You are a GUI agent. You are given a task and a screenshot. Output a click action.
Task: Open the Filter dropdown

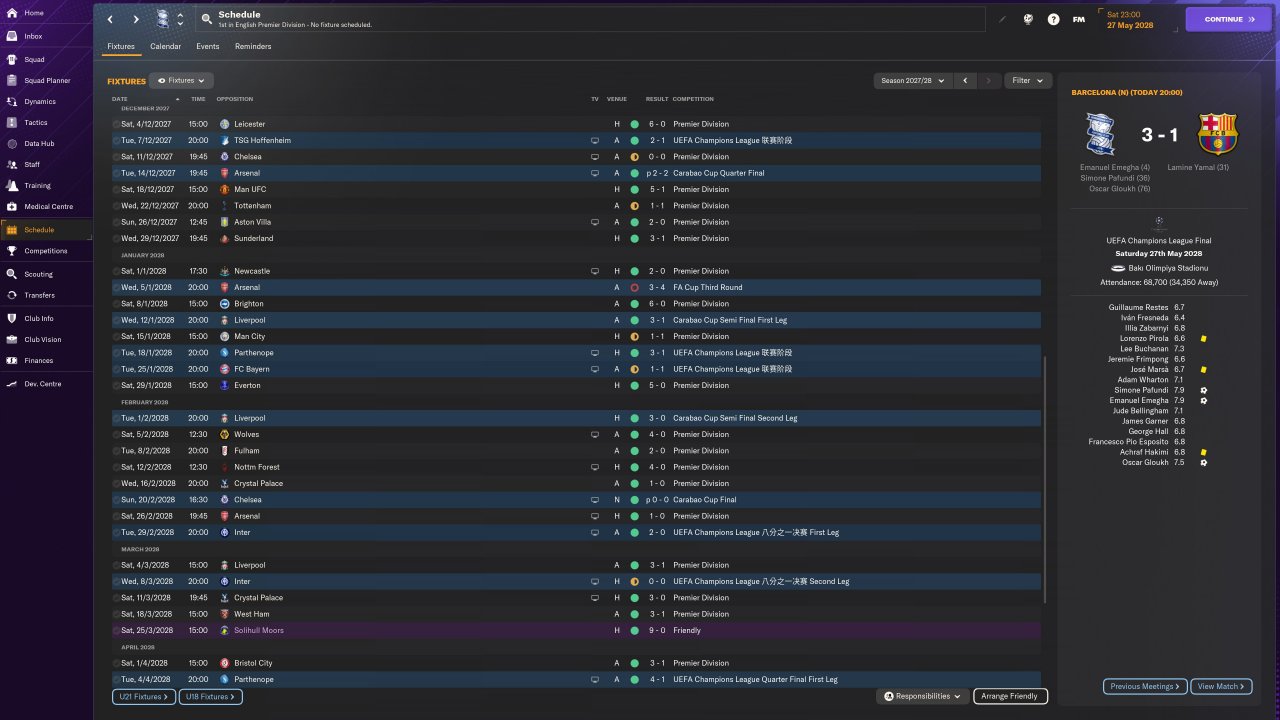[x=1027, y=80]
